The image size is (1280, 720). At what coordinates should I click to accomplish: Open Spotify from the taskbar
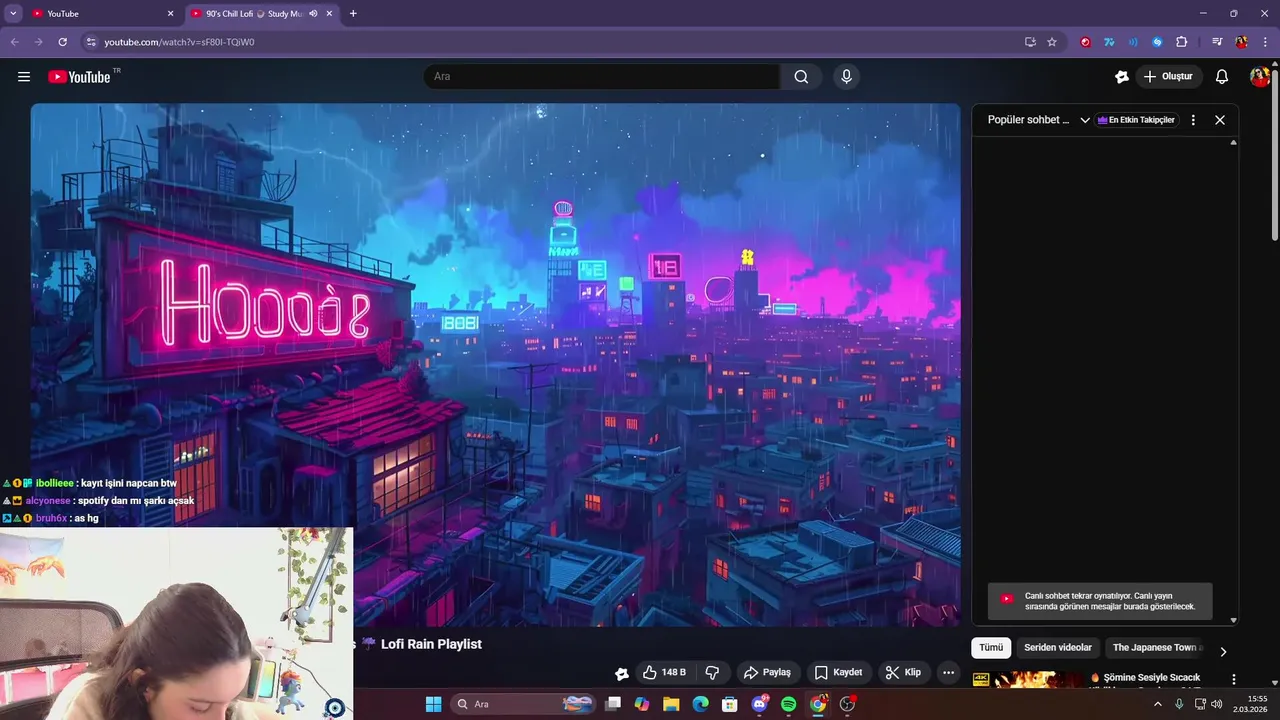pos(788,704)
